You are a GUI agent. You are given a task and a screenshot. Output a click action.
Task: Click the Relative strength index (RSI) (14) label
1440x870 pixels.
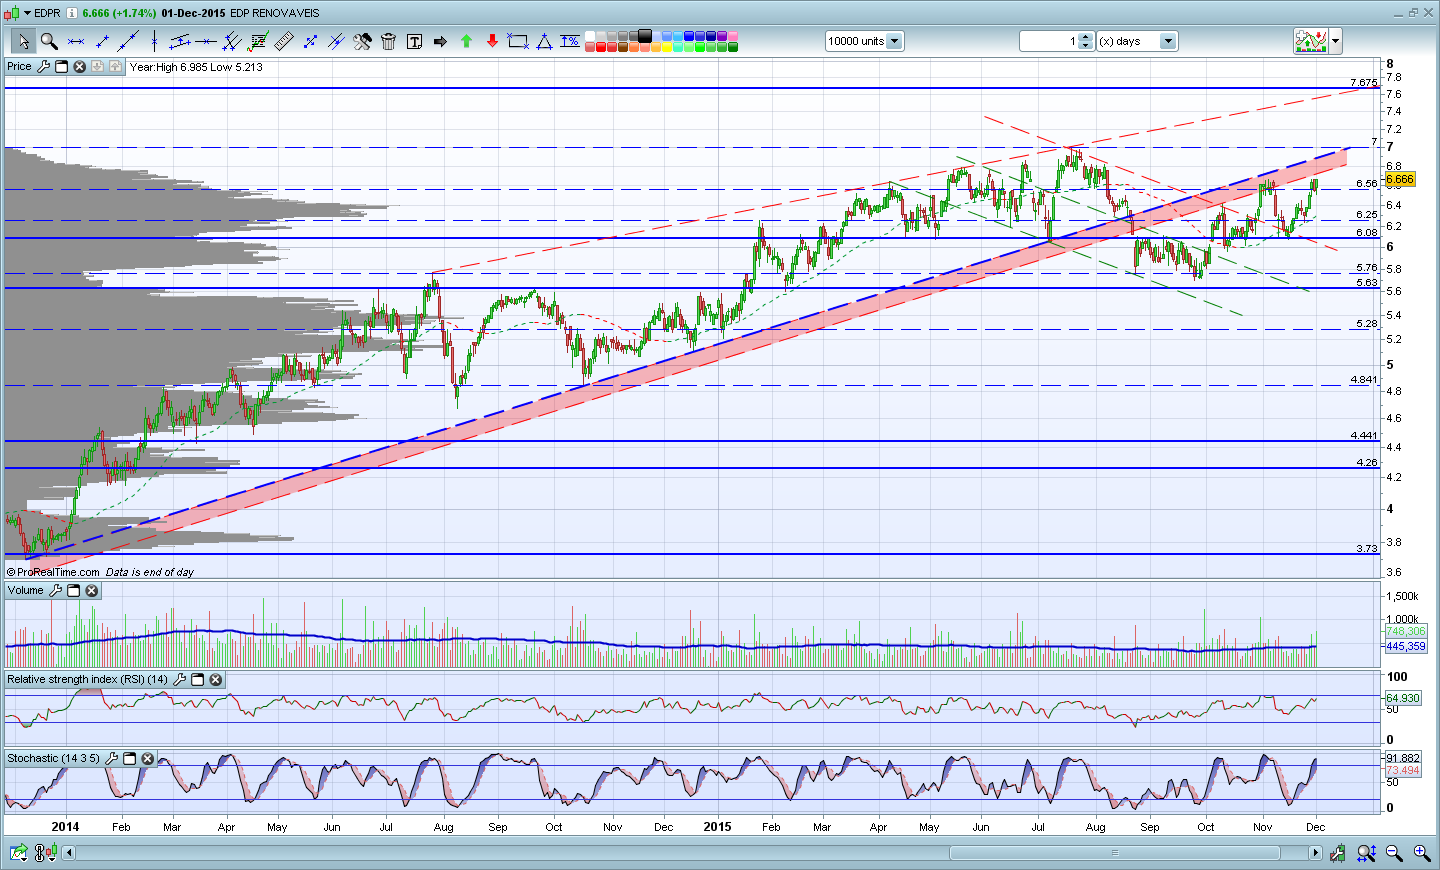click(87, 680)
